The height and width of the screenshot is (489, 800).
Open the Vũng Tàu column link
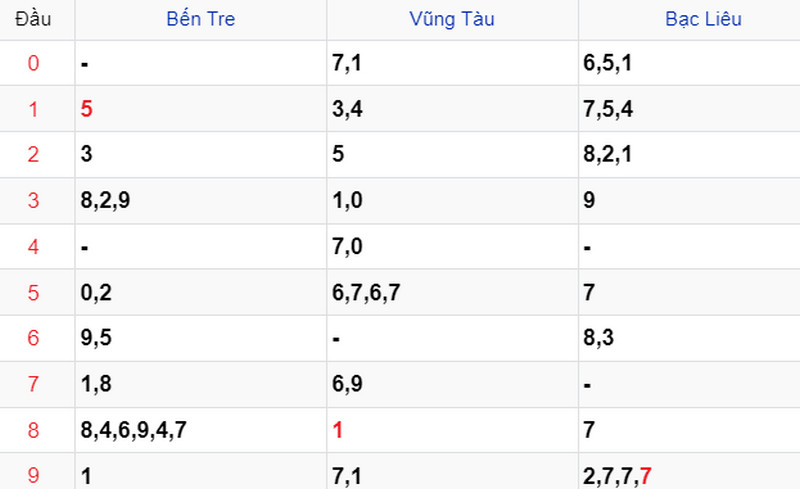tap(452, 19)
